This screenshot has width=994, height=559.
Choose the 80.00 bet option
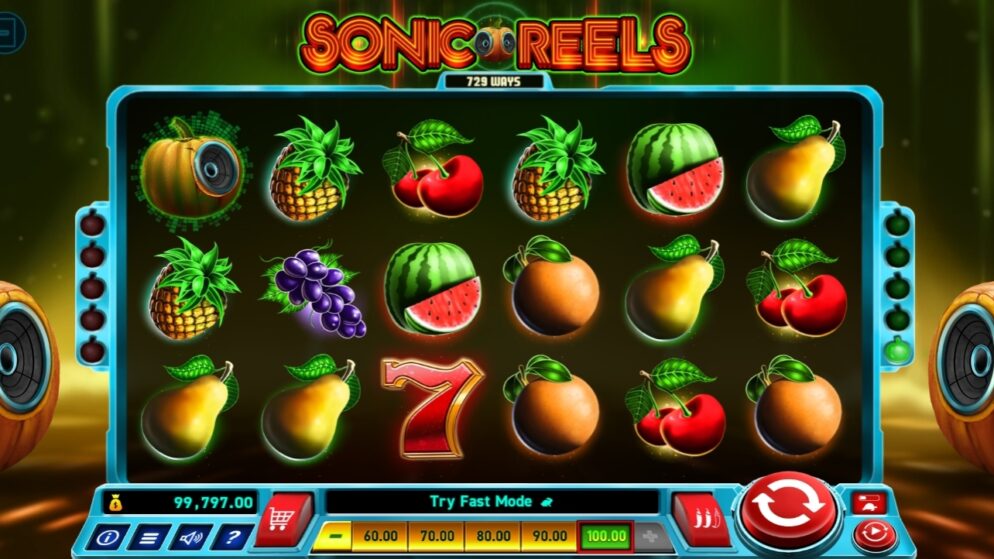[493, 536]
